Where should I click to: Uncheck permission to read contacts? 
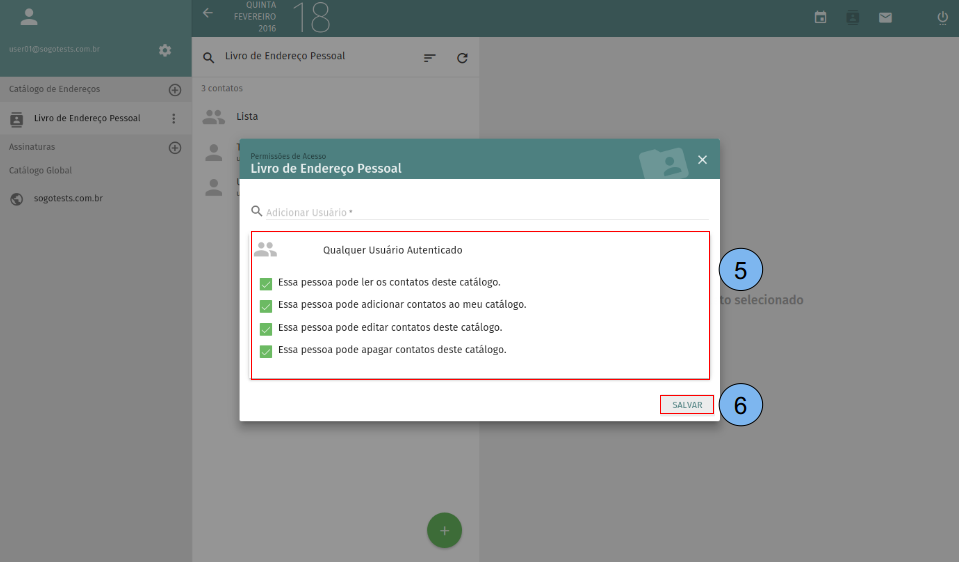click(266, 283)
